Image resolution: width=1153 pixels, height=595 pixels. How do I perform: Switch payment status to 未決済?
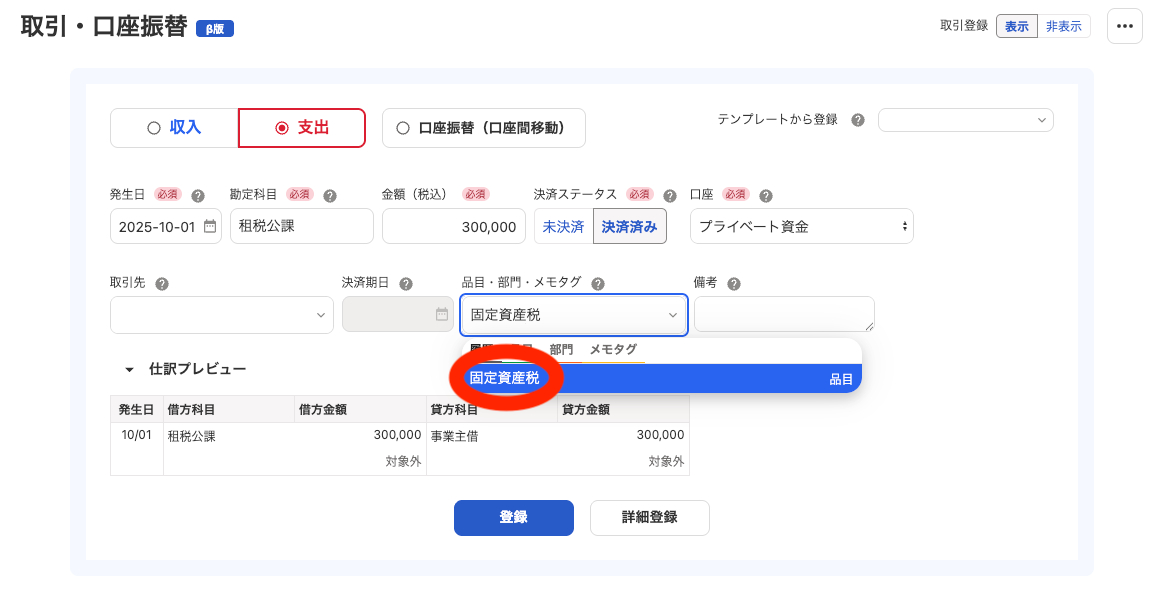coord(564,226)
